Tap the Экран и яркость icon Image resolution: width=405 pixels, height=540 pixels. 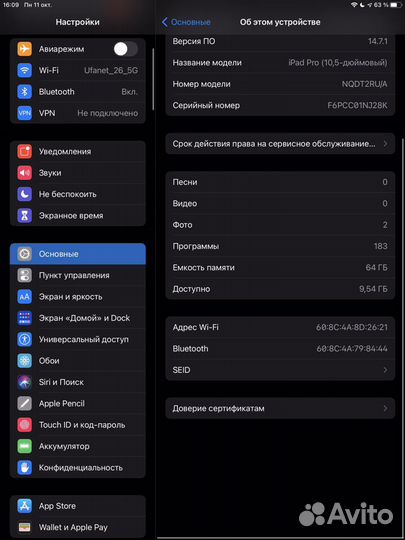[24, 297]
